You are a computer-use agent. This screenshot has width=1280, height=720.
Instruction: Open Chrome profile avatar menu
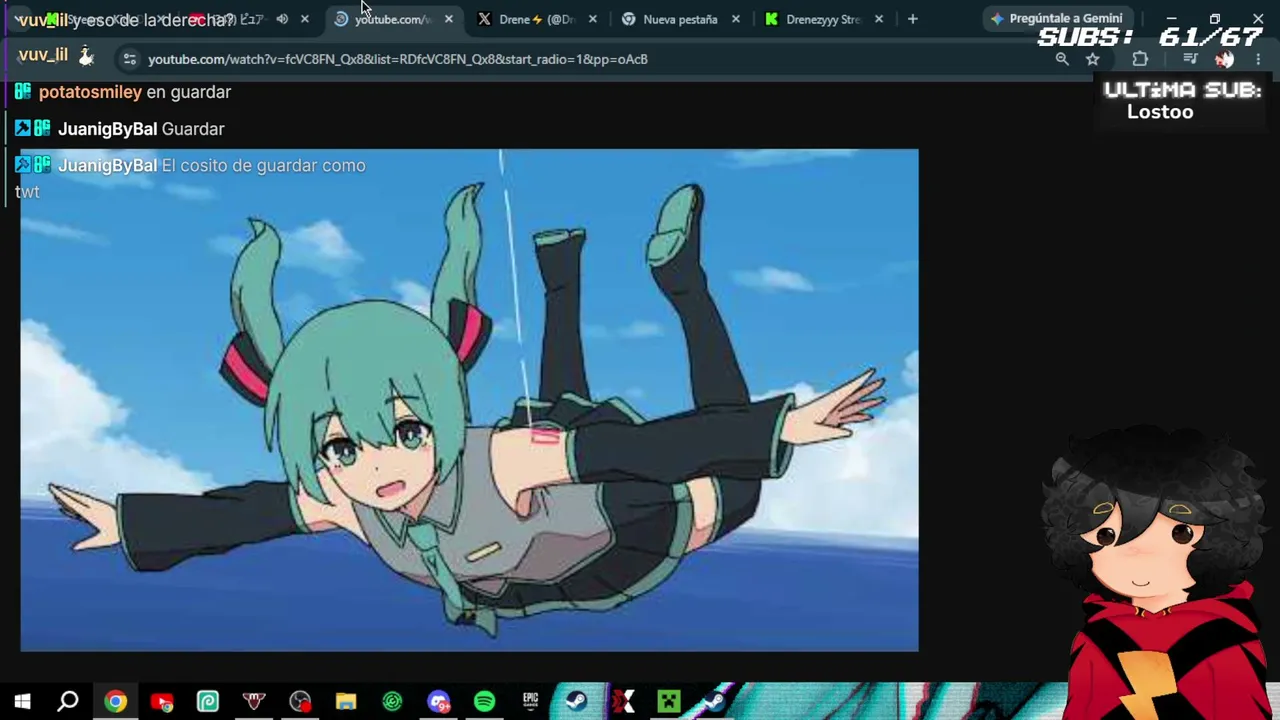[1225, 59]
